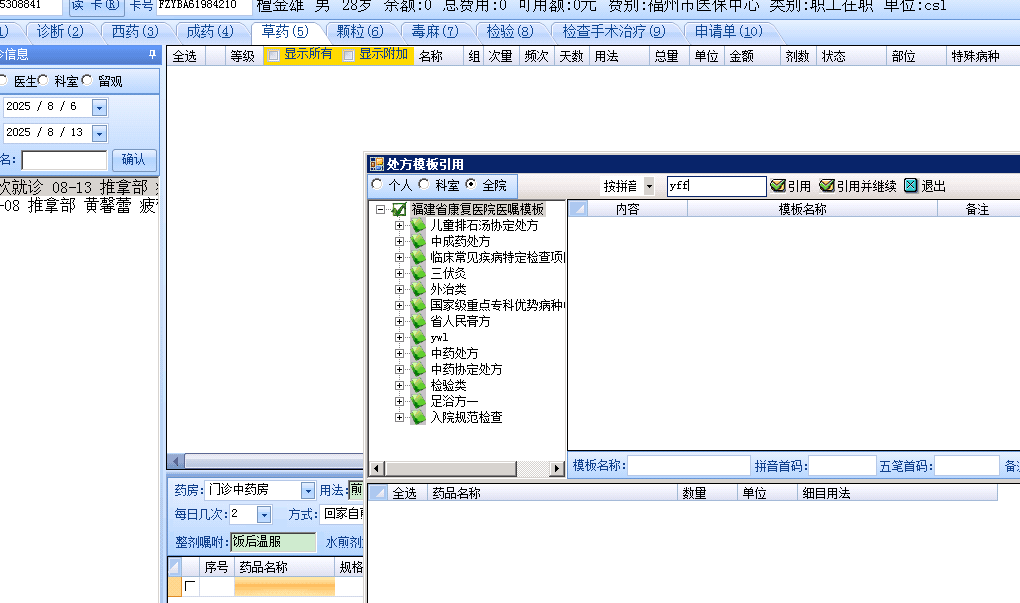Viewport: 1020px width, 603px height.
Task: Select the 留观 radio button
Action: (x=87, y=80)
